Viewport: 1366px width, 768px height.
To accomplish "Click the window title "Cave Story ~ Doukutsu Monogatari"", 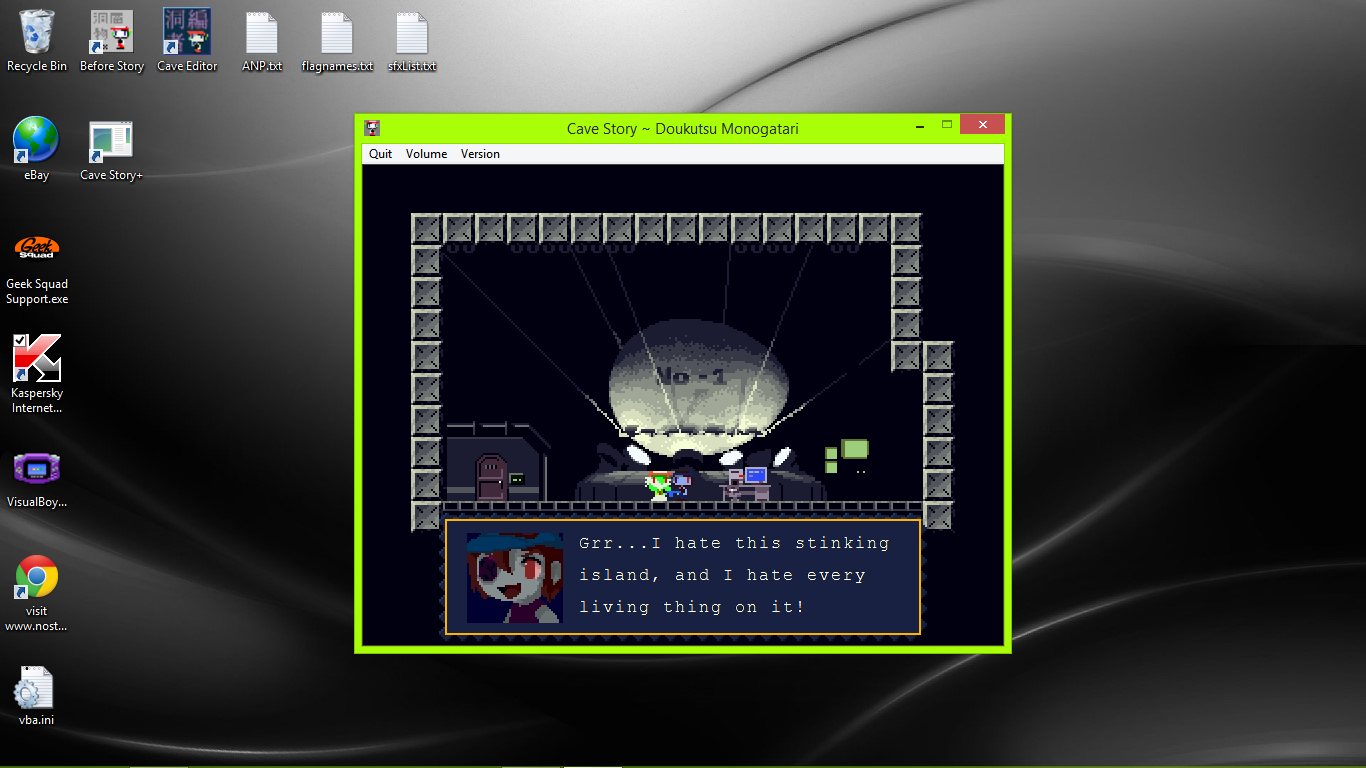I will [x=682, y=128].
